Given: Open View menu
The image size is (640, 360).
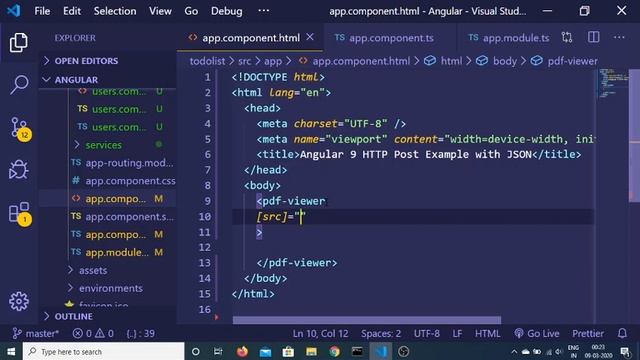Looking at the screenshot, I should (x=160, y=11).
